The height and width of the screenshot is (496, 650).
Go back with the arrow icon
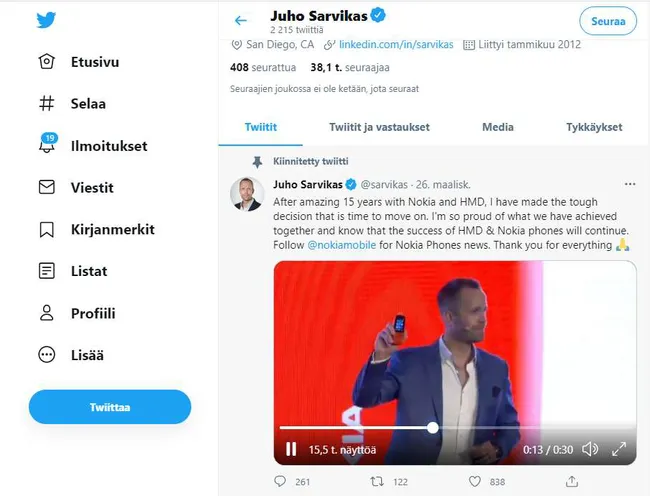tap(240, 20)
